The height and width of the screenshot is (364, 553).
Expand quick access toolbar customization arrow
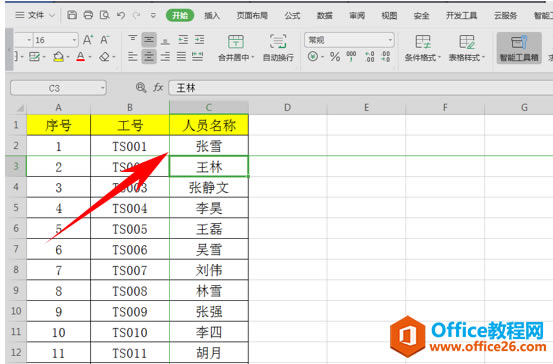click(x=153, y=16)
